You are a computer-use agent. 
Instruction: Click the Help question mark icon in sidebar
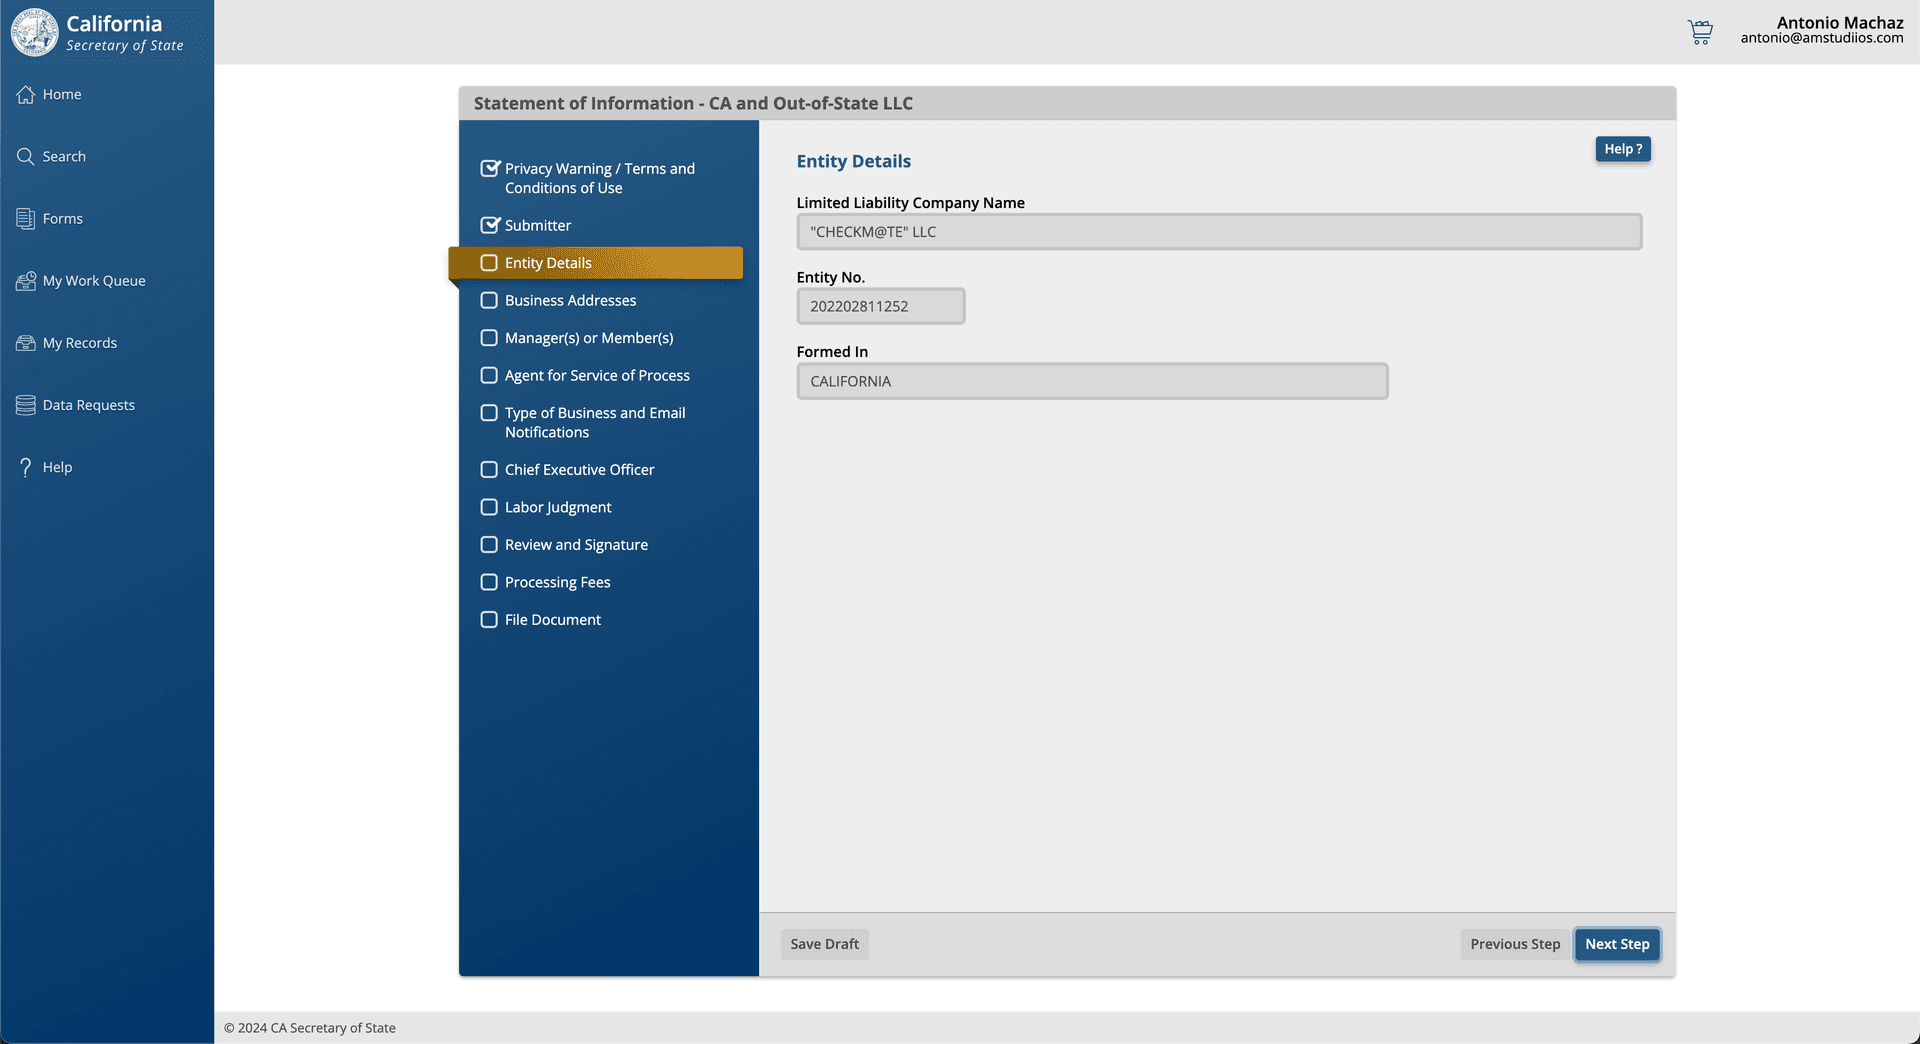[26, 467]
